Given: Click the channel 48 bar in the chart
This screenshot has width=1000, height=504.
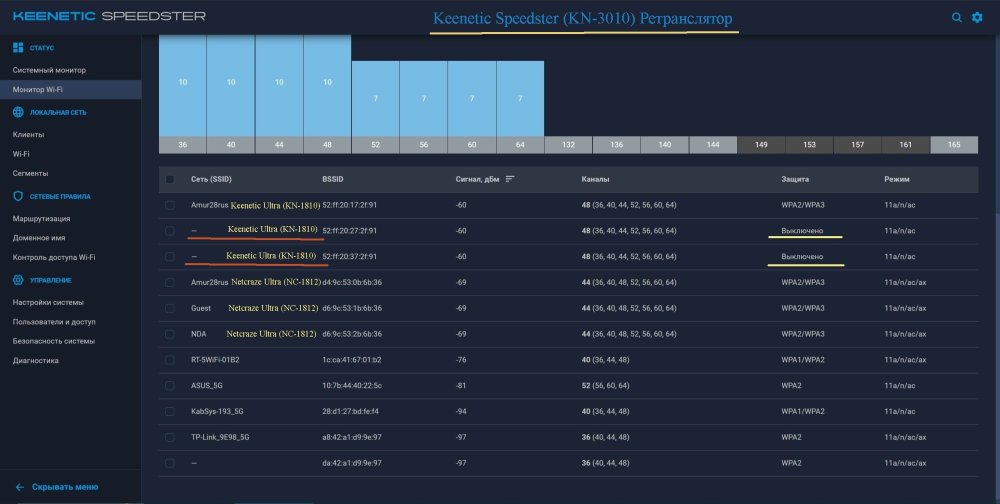Looking at the screenshot, I should click(x=327, y=85).
